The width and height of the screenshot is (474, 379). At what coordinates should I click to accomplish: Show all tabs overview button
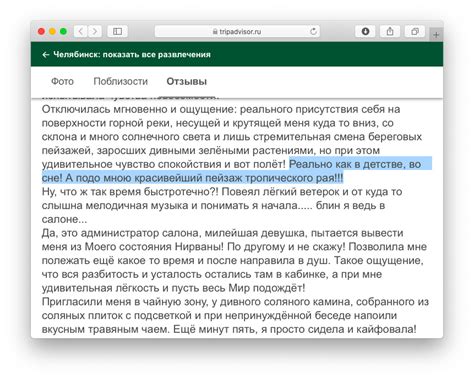click(415, 31)
